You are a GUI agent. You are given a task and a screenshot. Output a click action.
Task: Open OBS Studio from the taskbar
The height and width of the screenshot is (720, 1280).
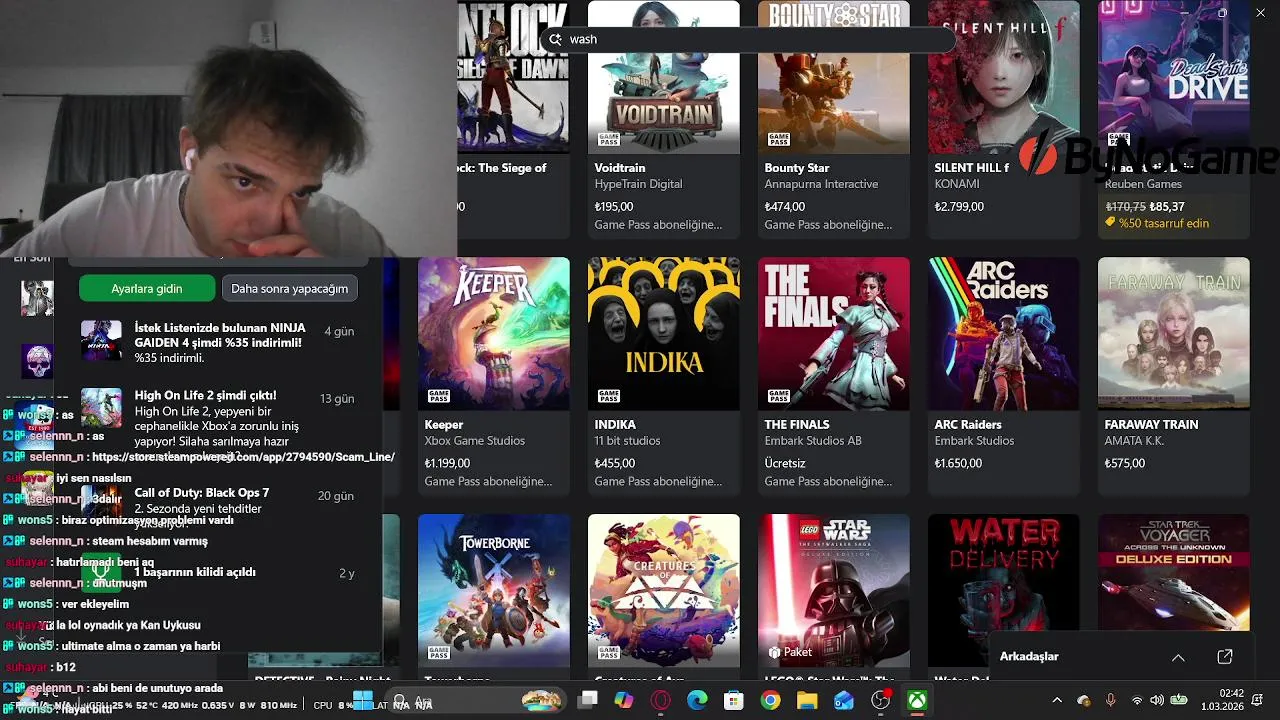point(881,700)
